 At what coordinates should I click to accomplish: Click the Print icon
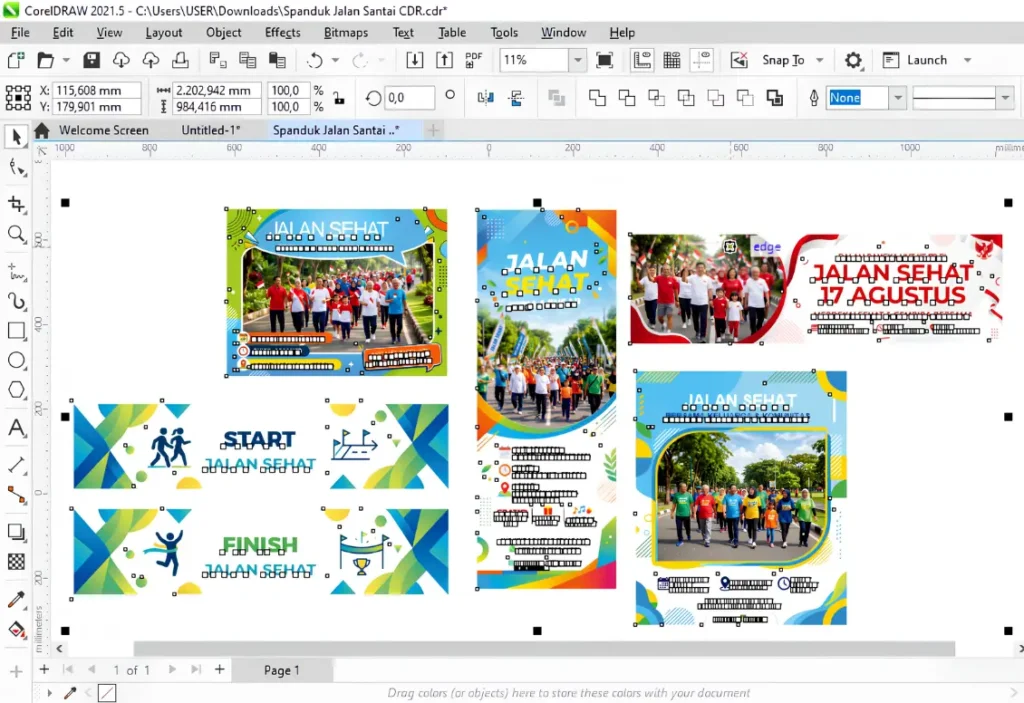click(180, 60)
